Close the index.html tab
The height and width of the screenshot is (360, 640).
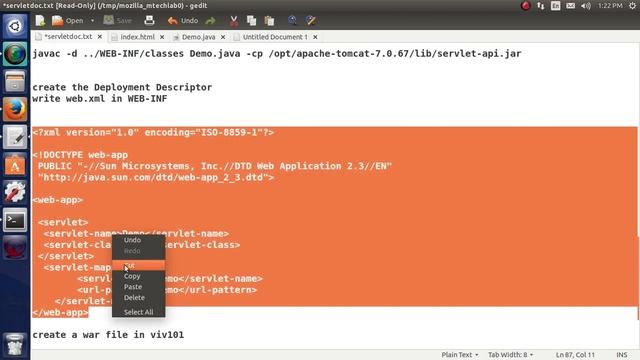click(x=162, y=37)
